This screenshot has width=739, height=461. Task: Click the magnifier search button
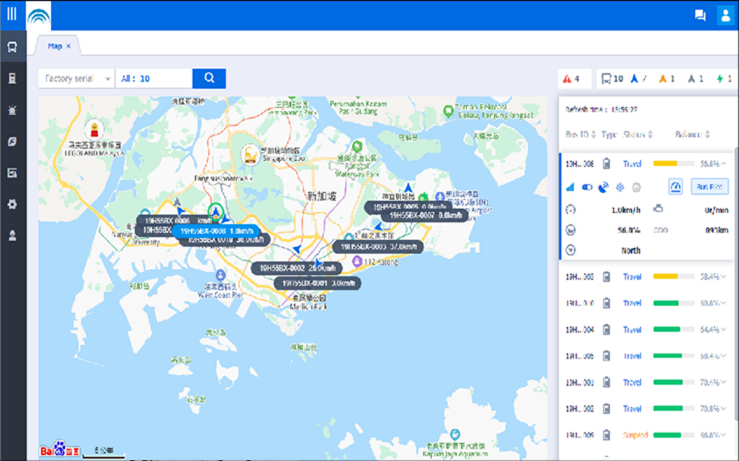[209, 78]
